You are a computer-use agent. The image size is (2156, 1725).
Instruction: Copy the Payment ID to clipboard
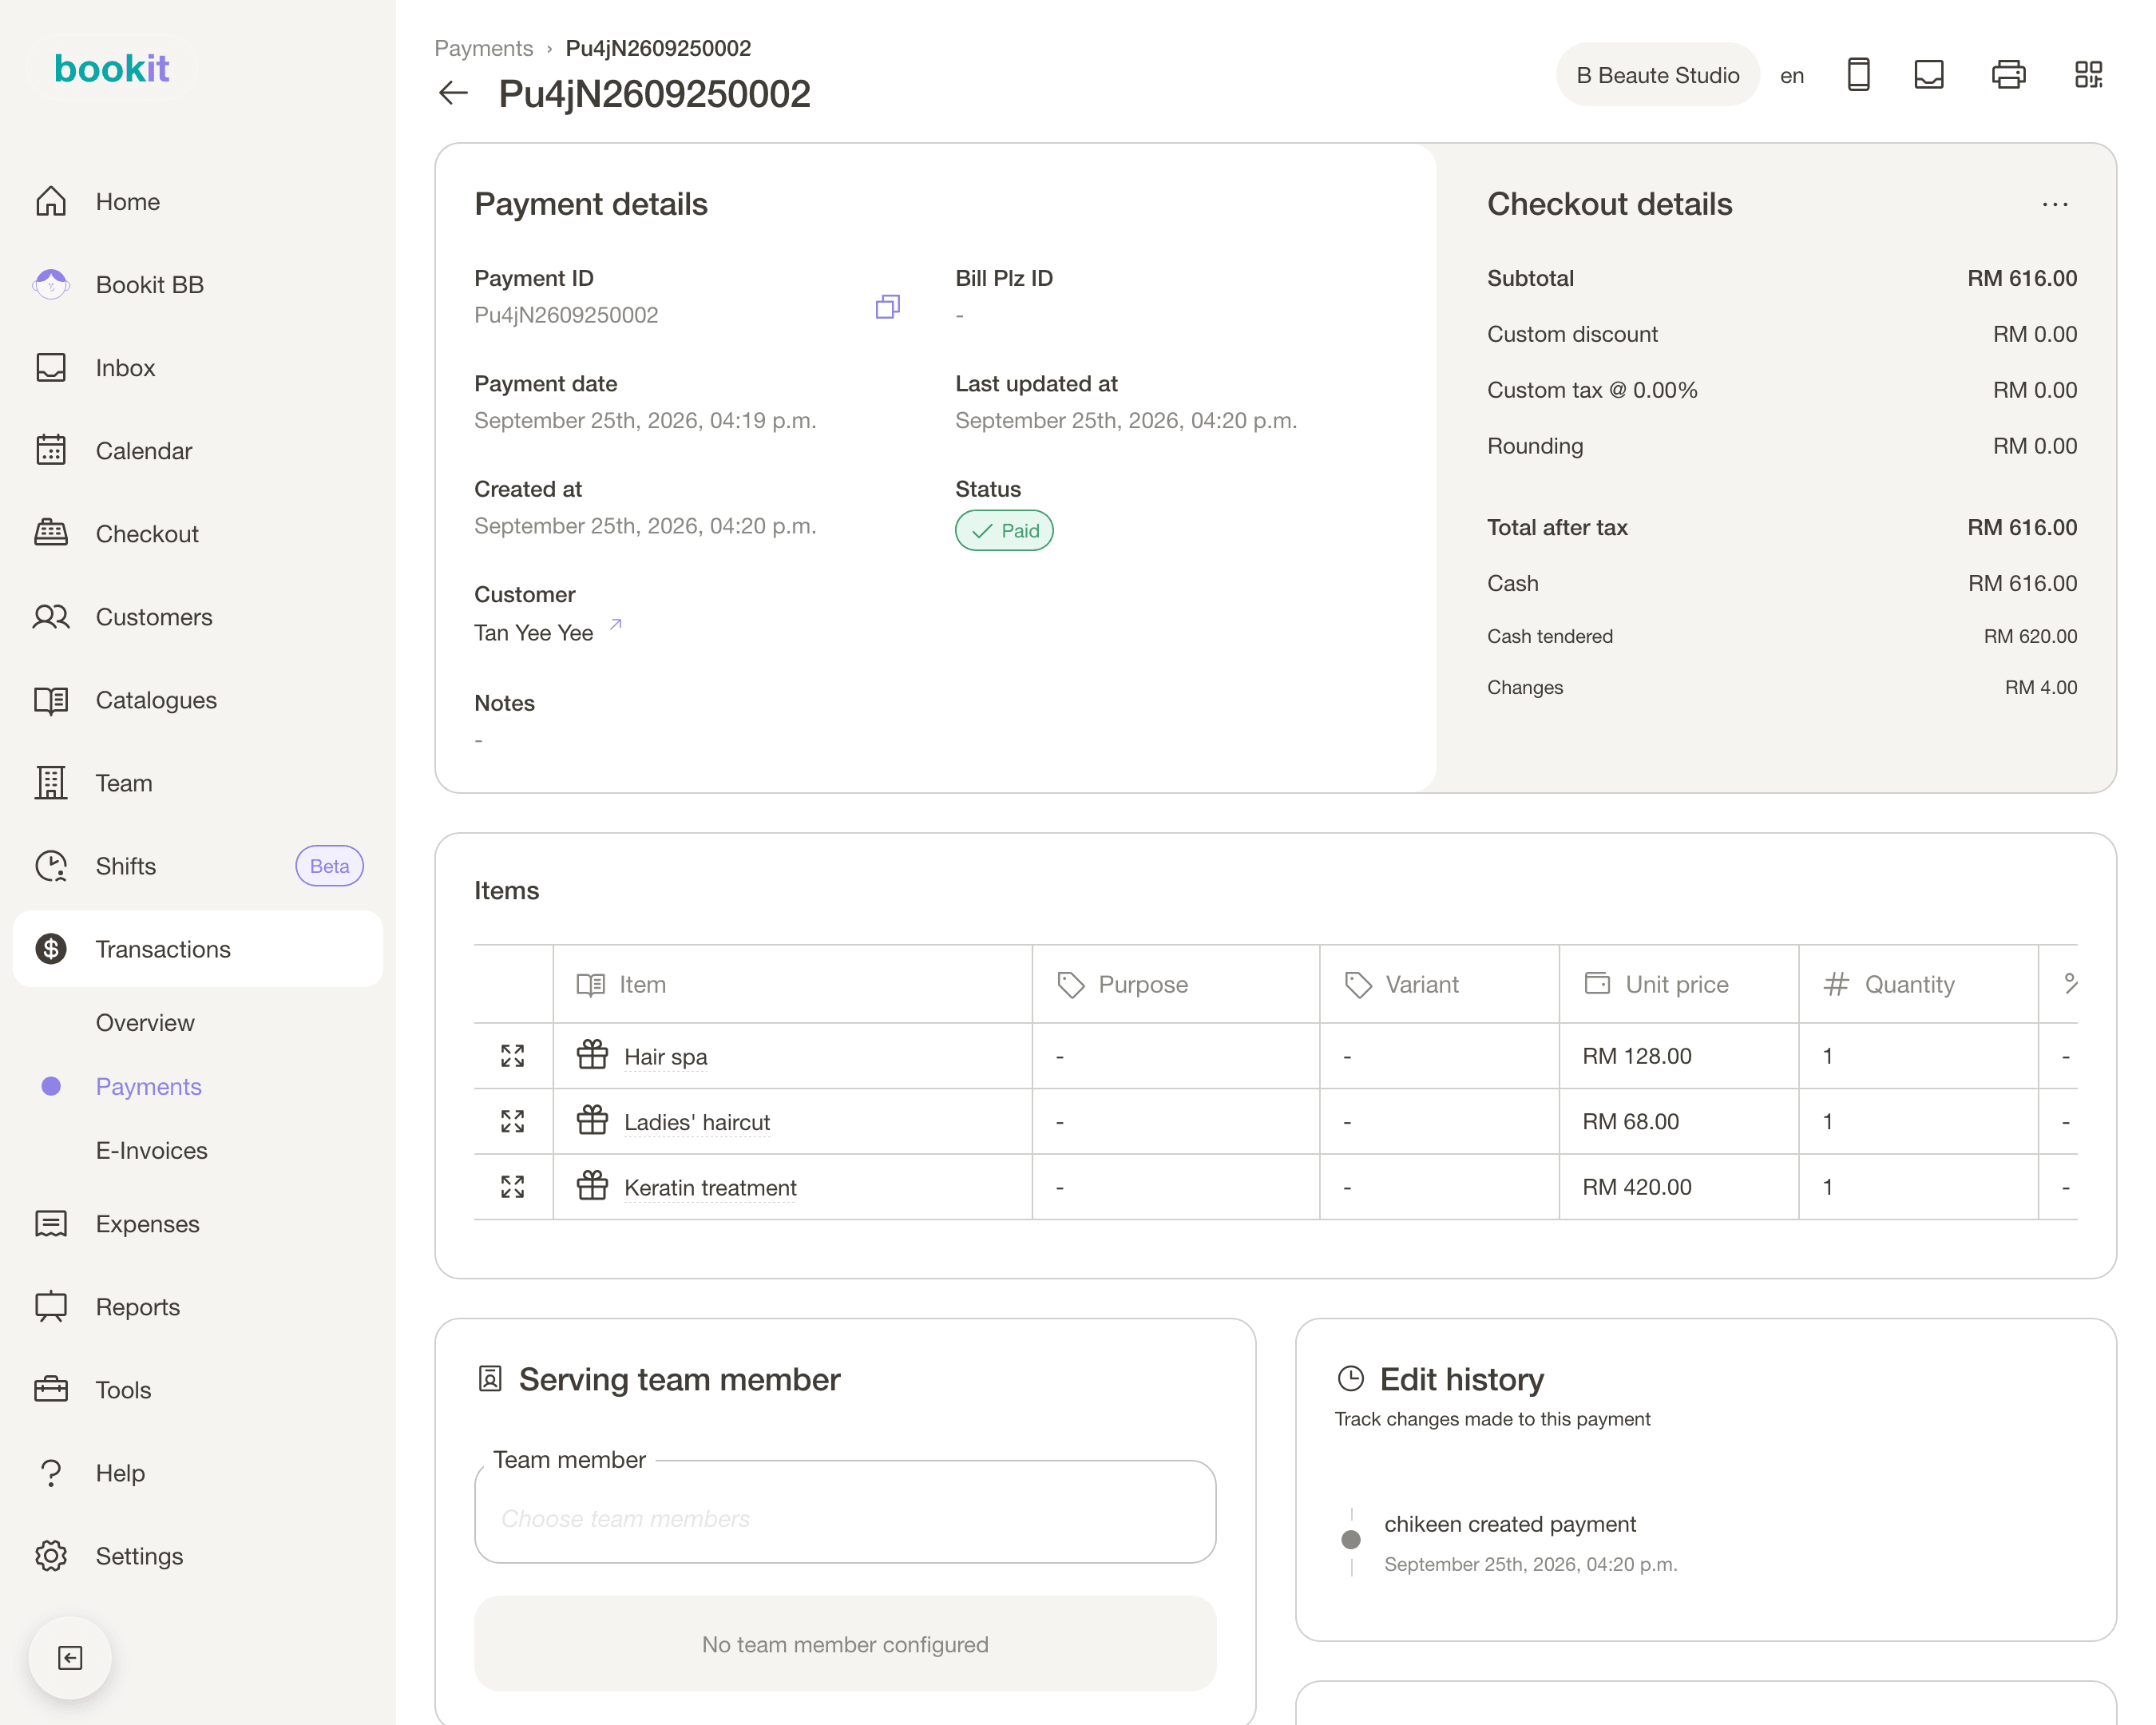(887, 307)
